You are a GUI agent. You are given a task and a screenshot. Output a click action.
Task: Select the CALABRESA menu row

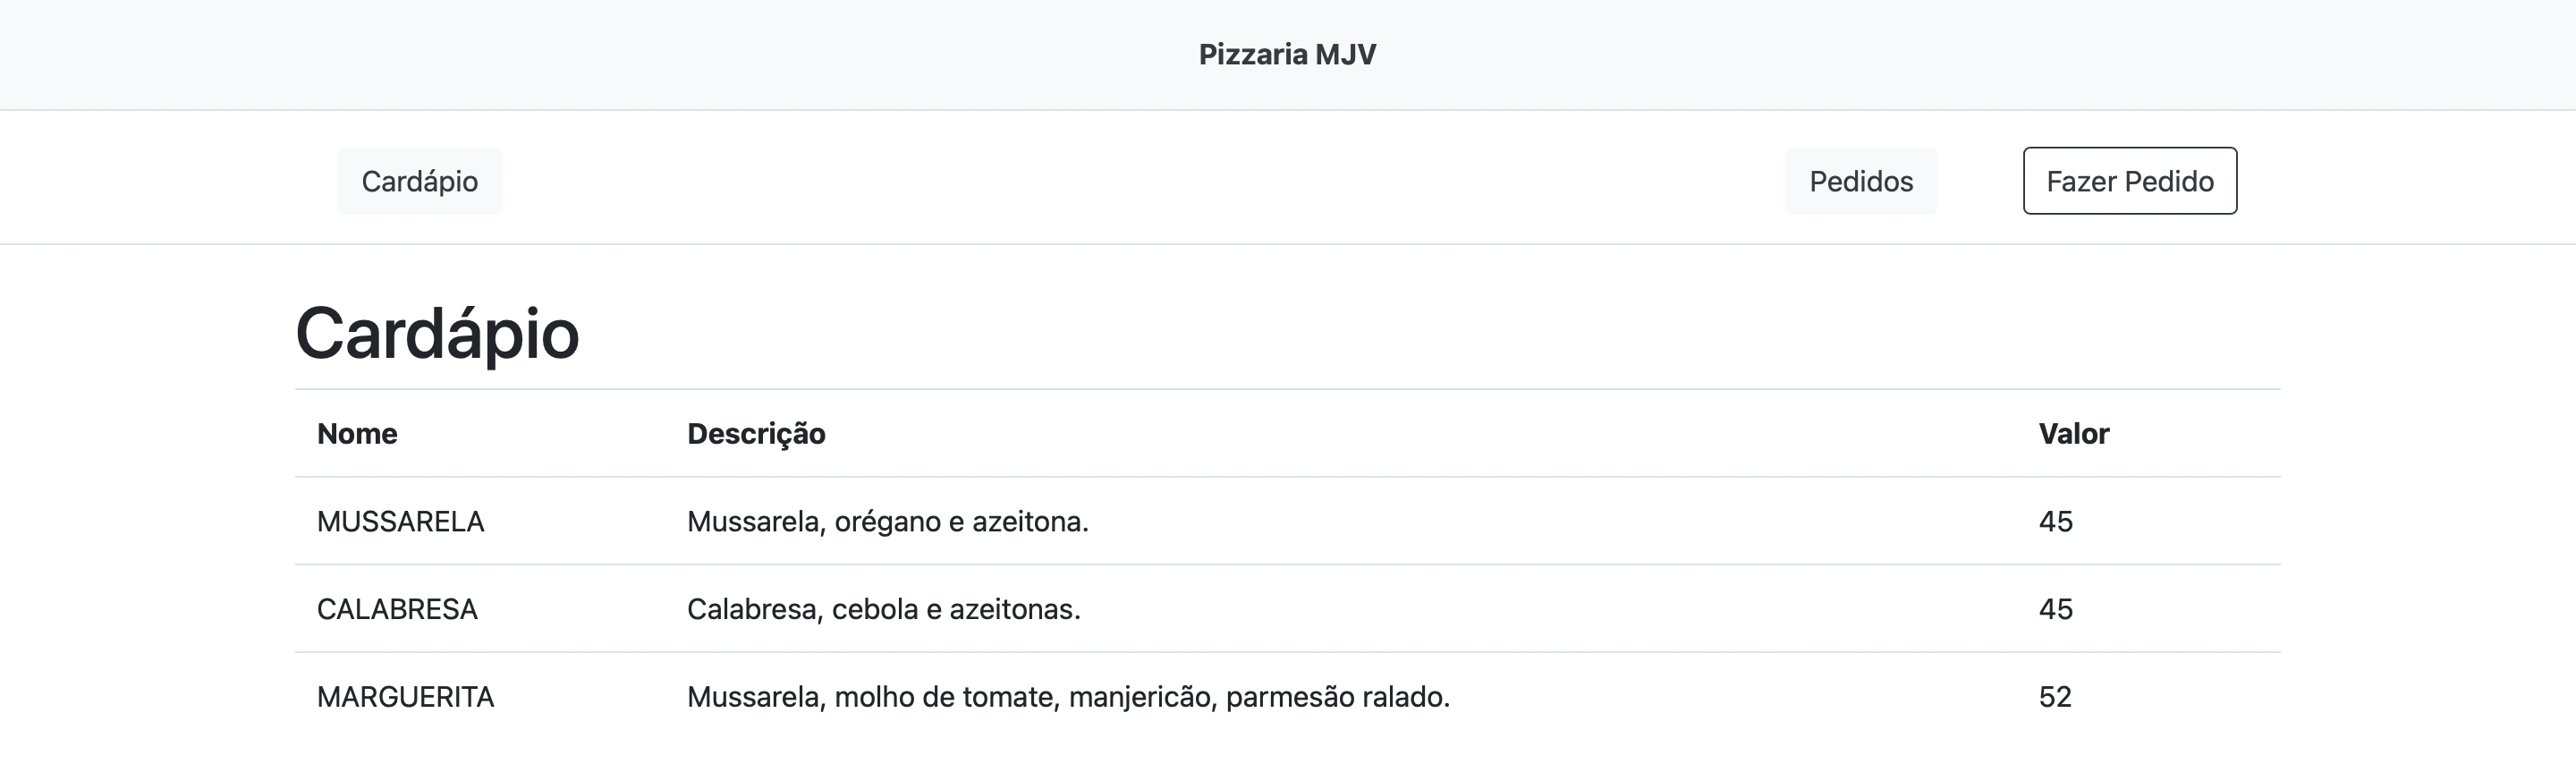tap(1200, 608)
